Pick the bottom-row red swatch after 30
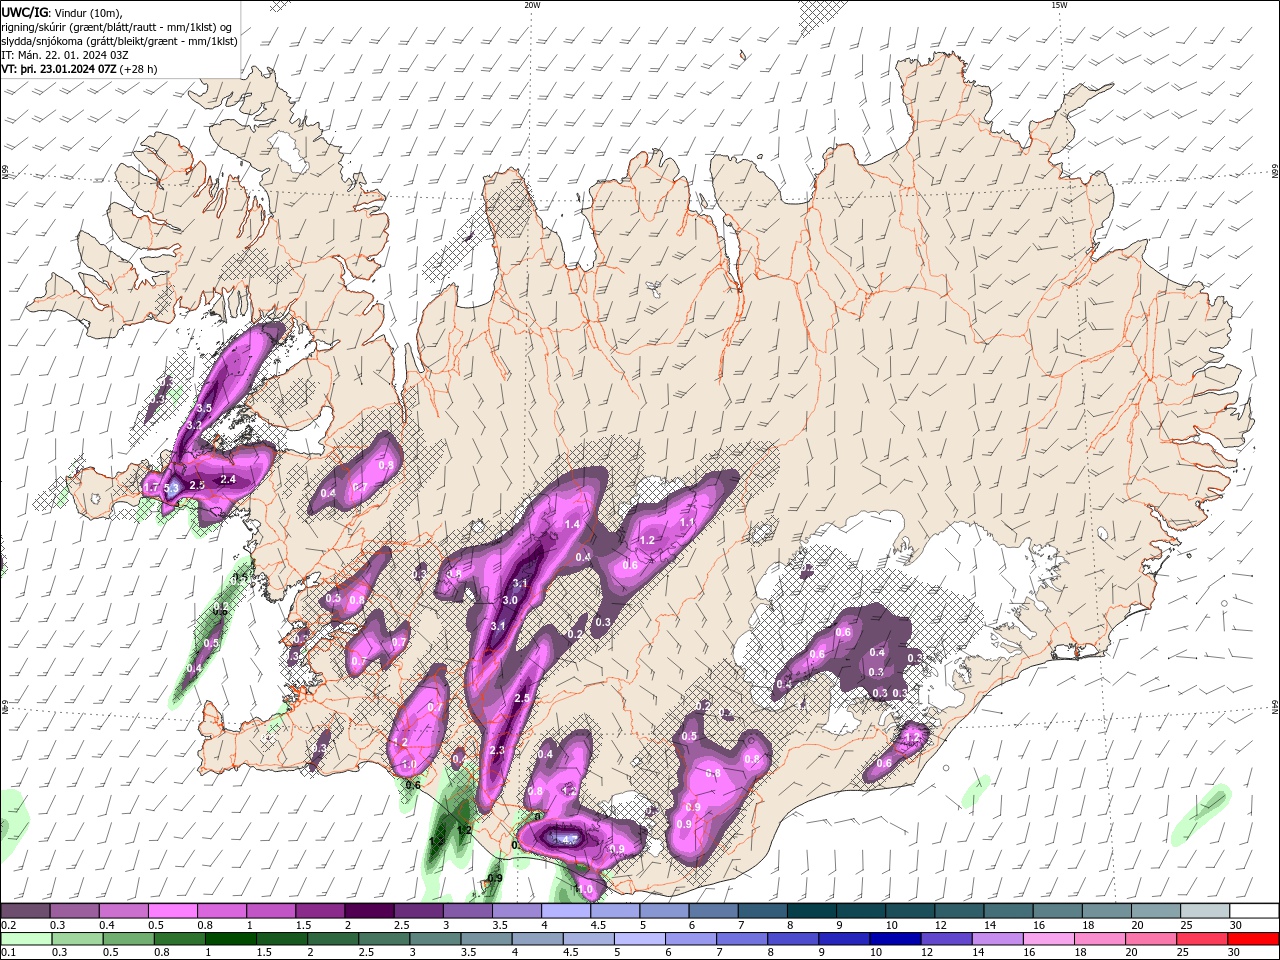Screen dimensions: 1280x960 (x=1254, y=939)
